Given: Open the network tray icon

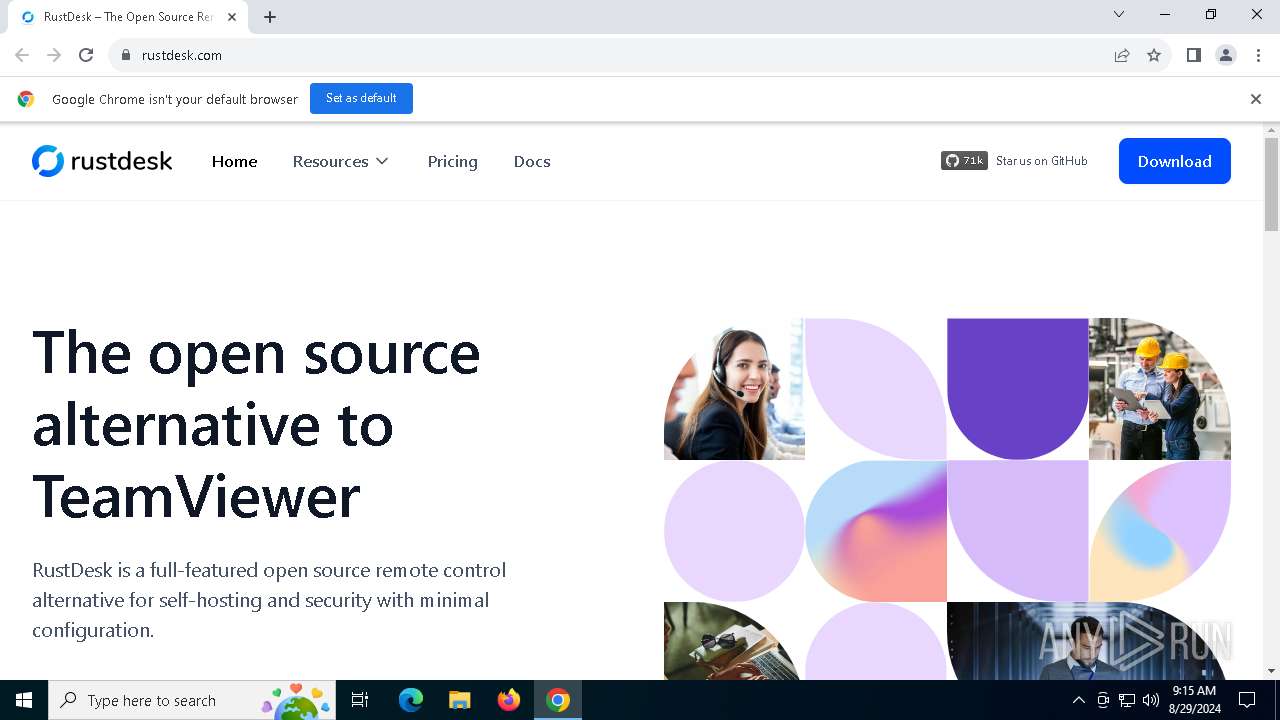Looking at the screenshot, I should point(1127,700).
